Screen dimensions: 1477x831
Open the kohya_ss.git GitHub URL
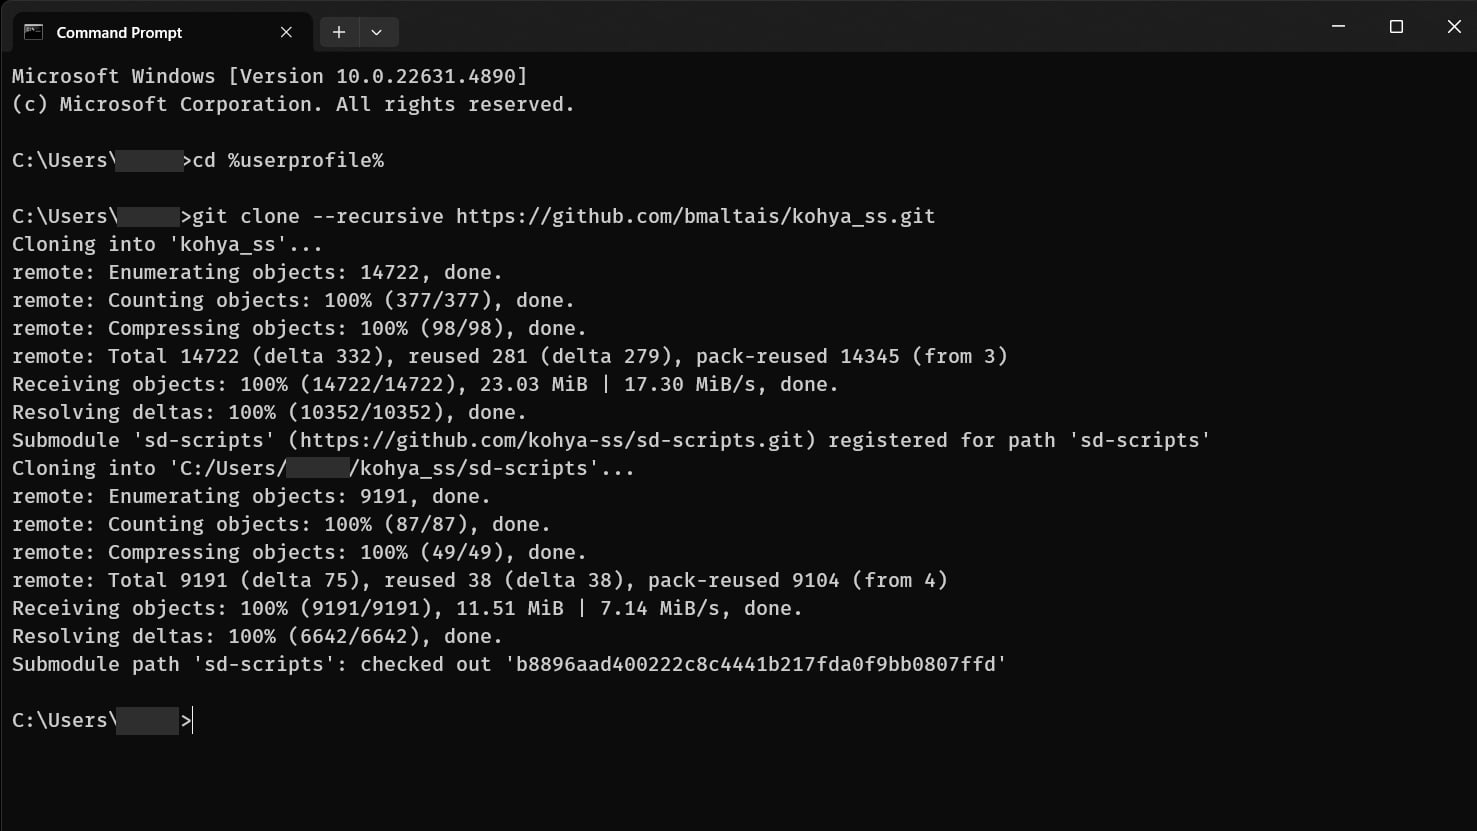tap(696, 216)
